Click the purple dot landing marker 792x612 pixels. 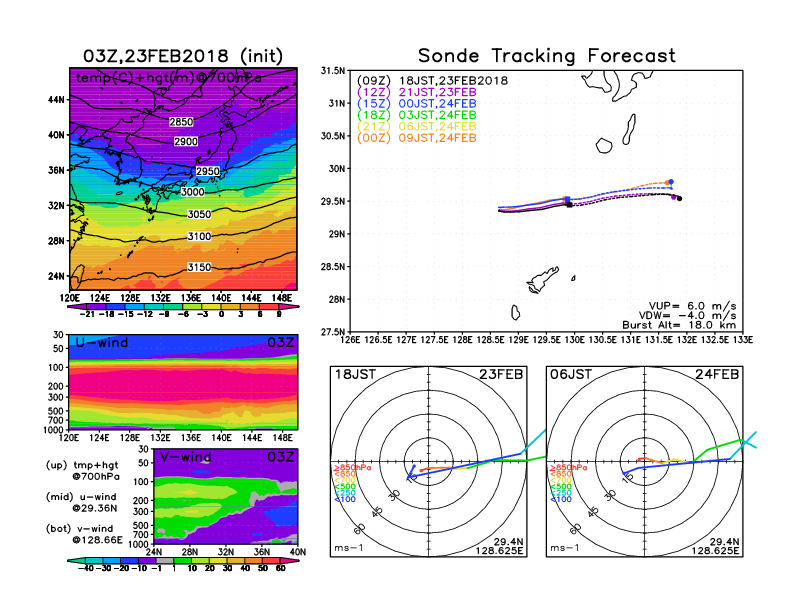(674, 197)
